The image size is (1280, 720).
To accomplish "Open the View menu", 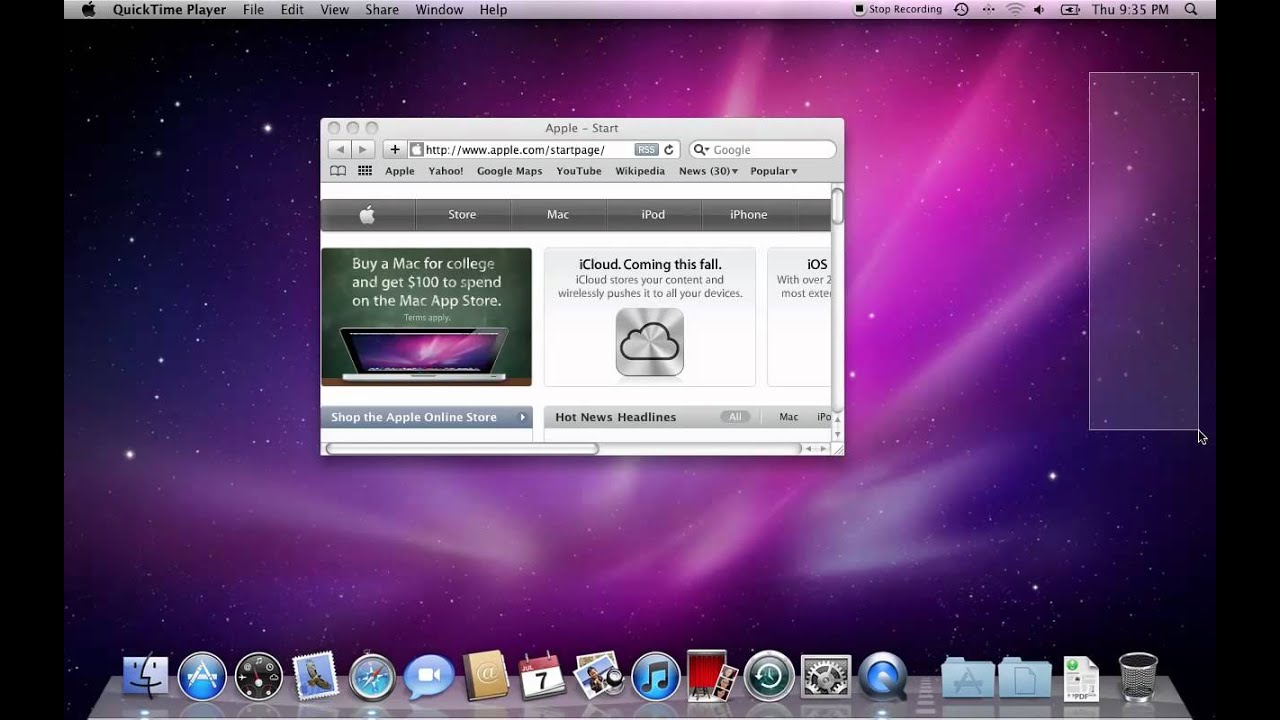I will (x=334, y=9).
